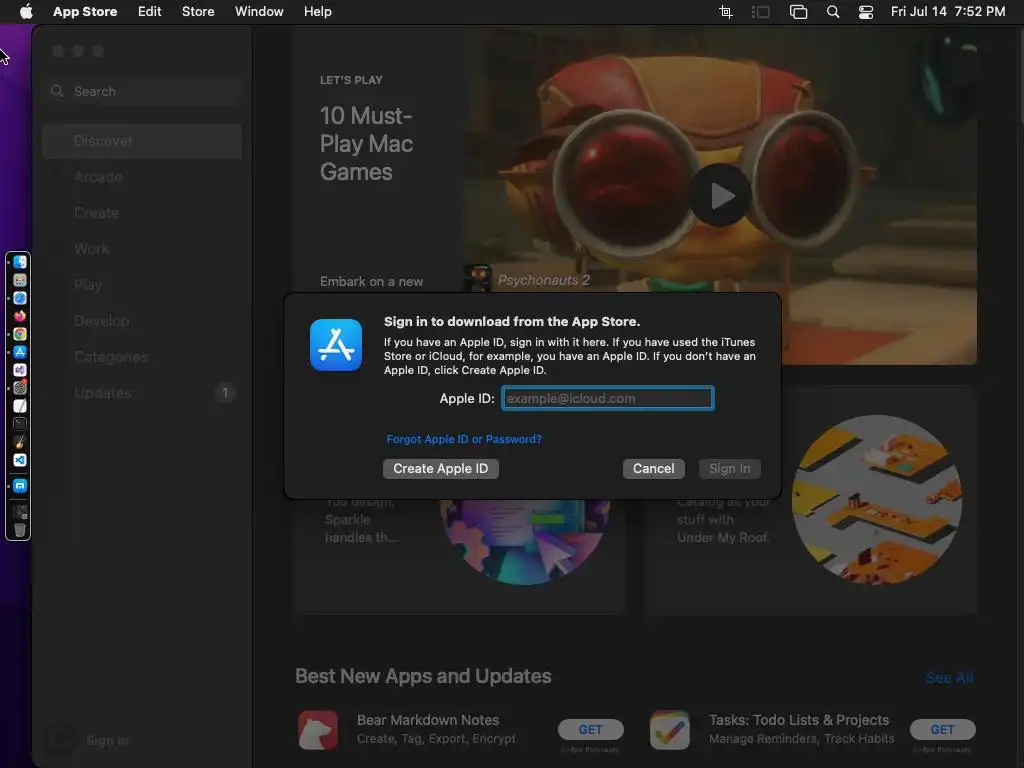The height and width of the screenshot is (768, 1024).
Task: Click the Under My Roof artwork thumbnail
Action: click(x=876, y=500)
